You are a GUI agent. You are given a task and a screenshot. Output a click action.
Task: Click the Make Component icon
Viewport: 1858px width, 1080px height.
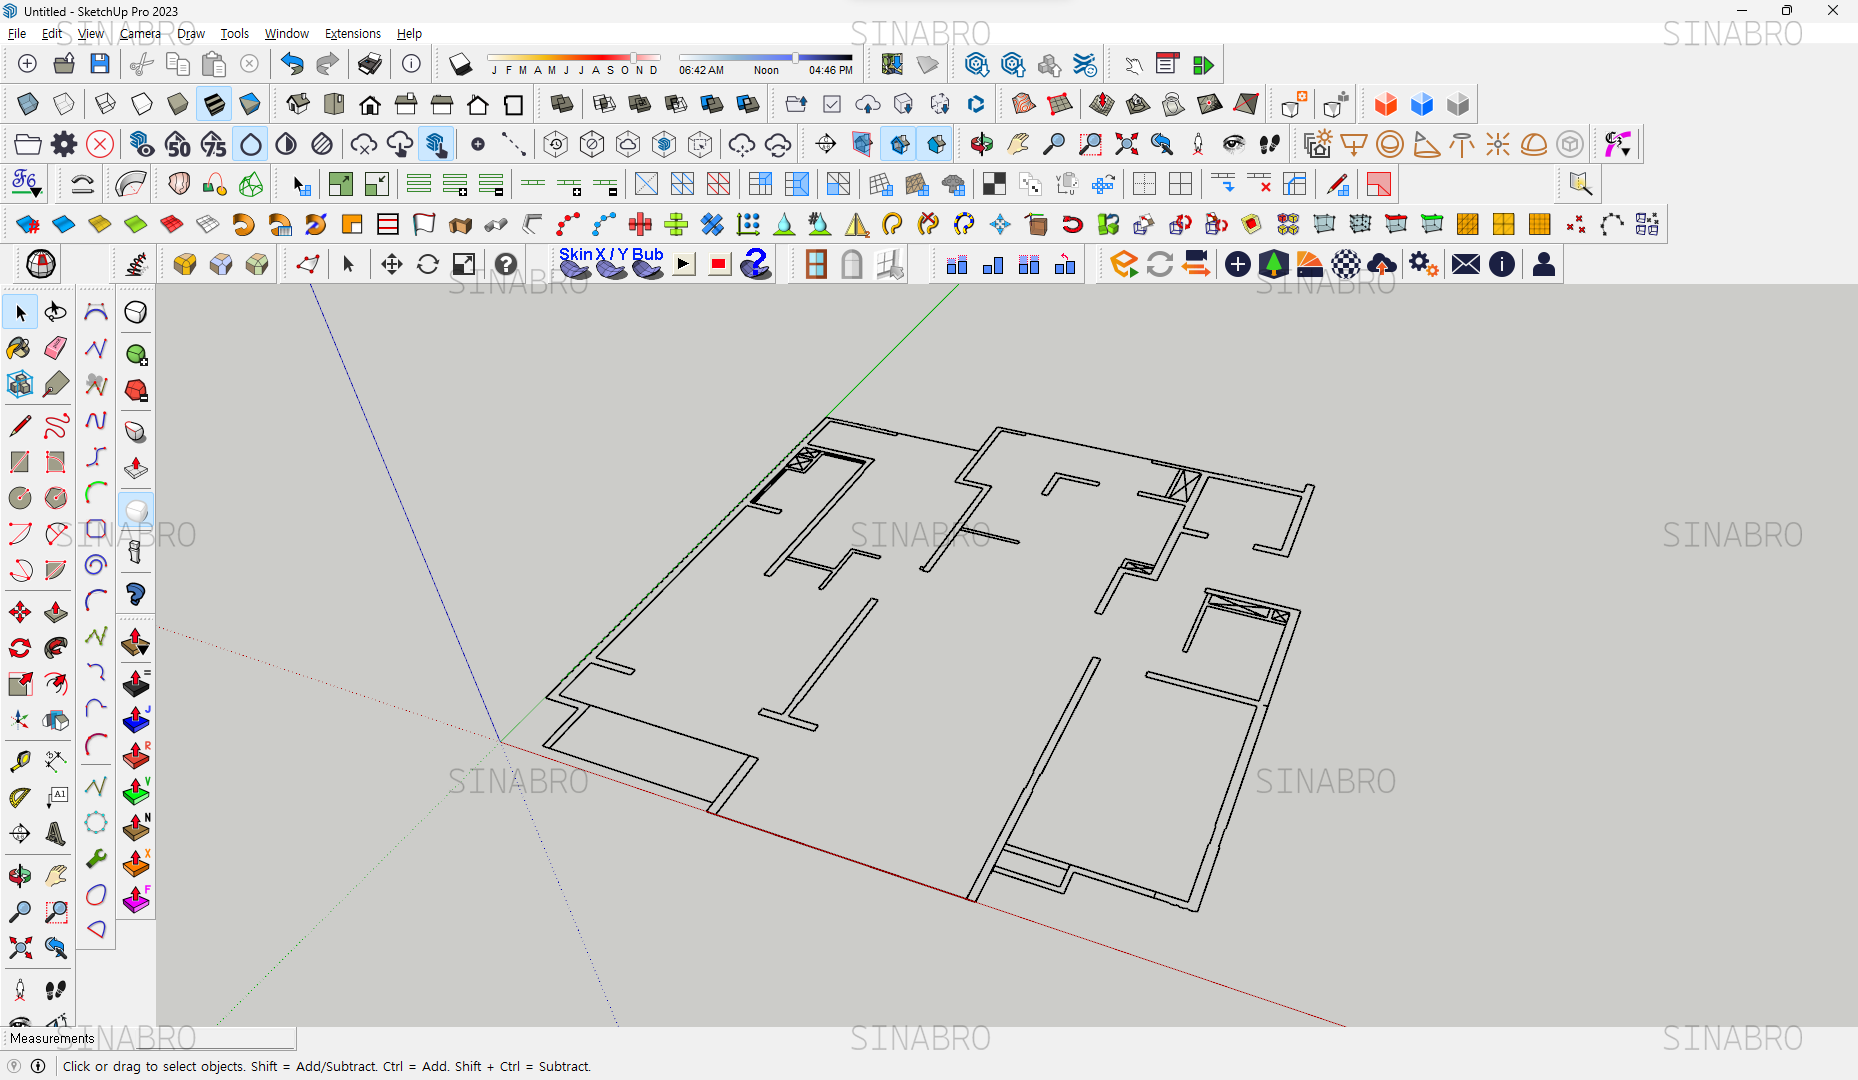(19, 384)
